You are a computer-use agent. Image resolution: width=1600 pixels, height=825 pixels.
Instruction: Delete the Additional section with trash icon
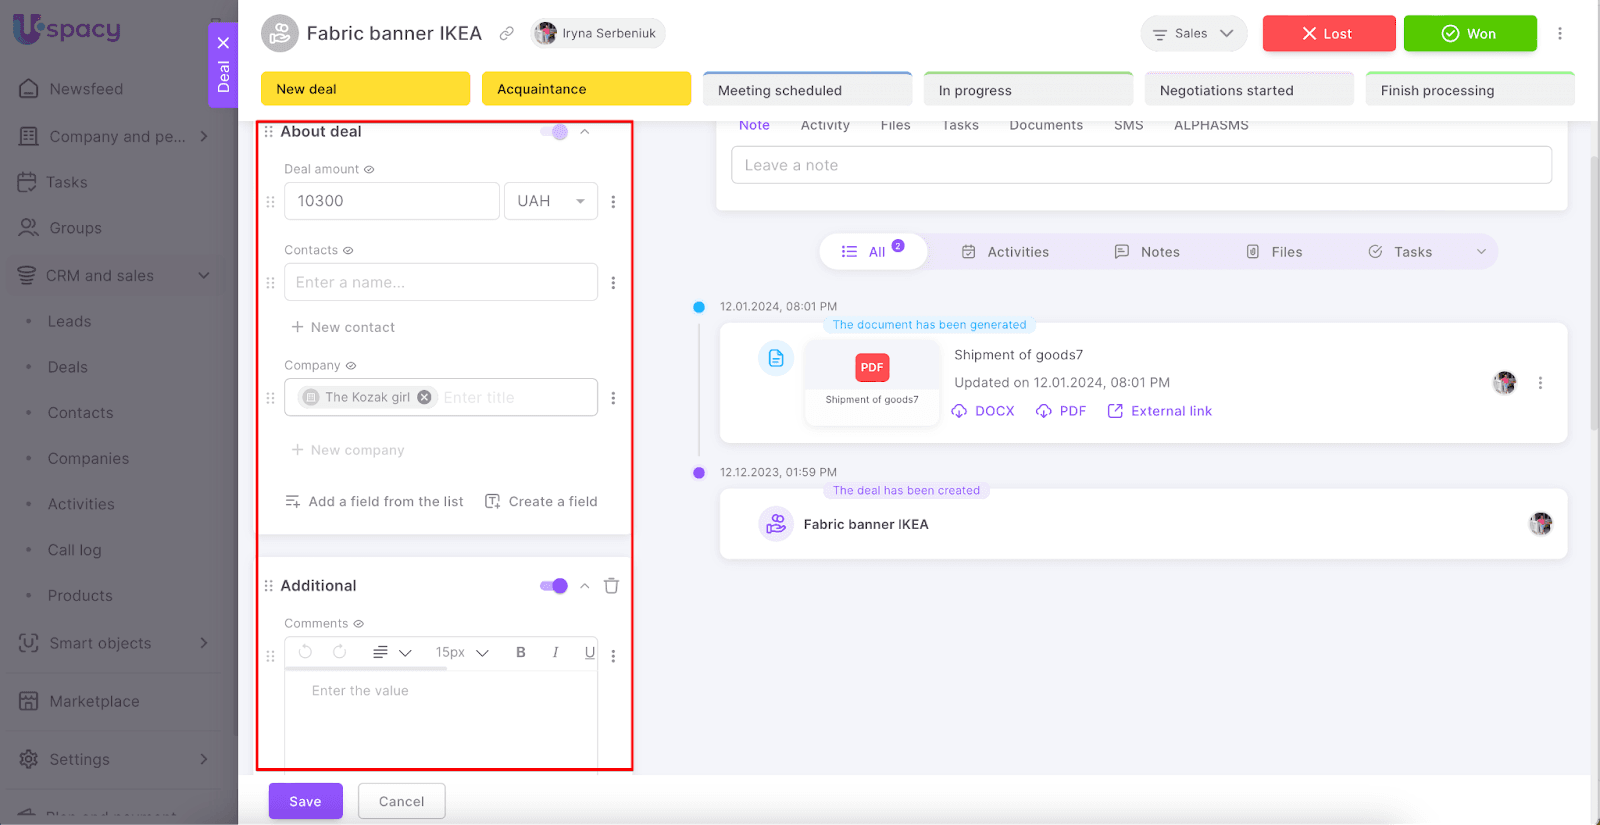point(611,586)
